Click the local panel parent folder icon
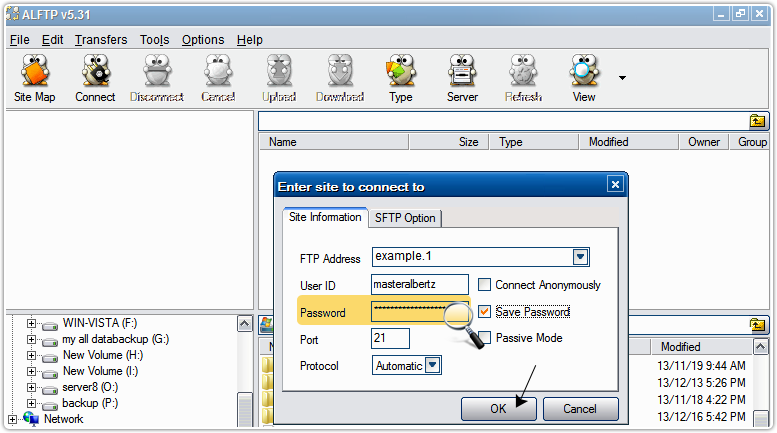This screenshot has width=777, height=433. click(x=757, y=325)
